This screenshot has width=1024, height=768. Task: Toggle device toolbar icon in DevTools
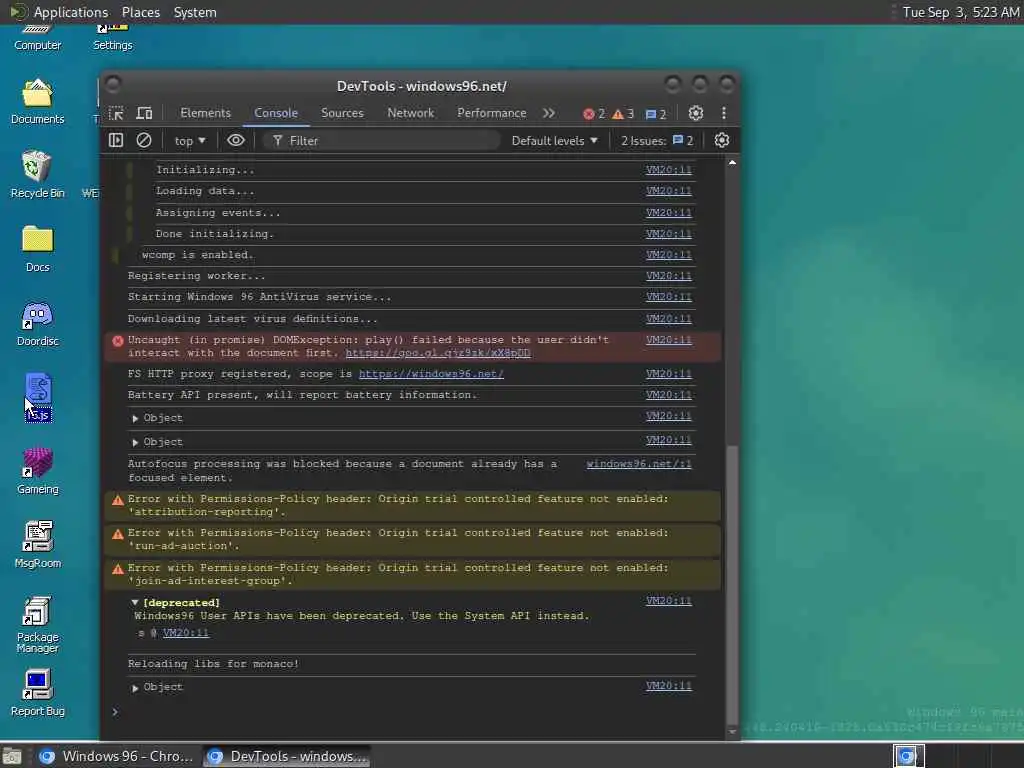144,113
